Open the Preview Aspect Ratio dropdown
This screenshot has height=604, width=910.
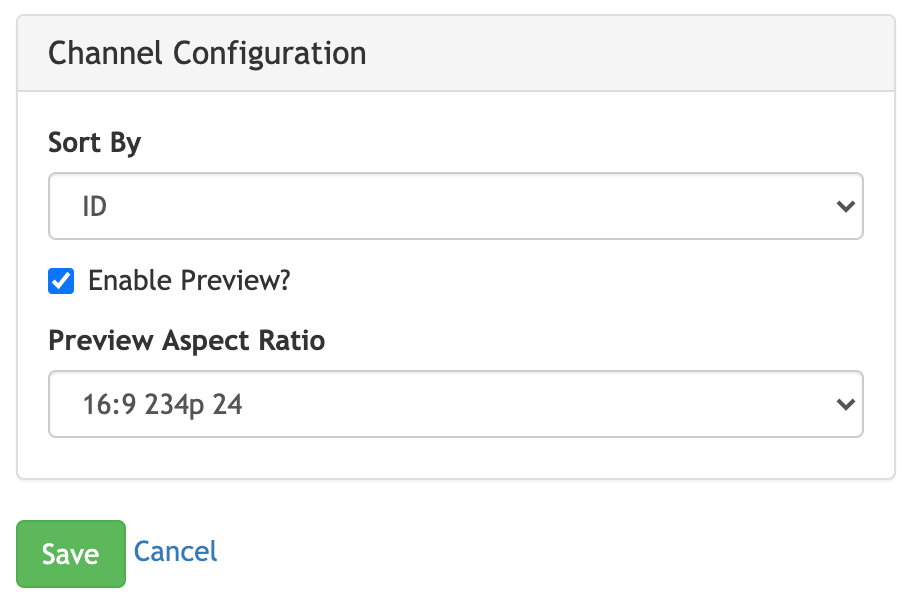tap(455, 405)
